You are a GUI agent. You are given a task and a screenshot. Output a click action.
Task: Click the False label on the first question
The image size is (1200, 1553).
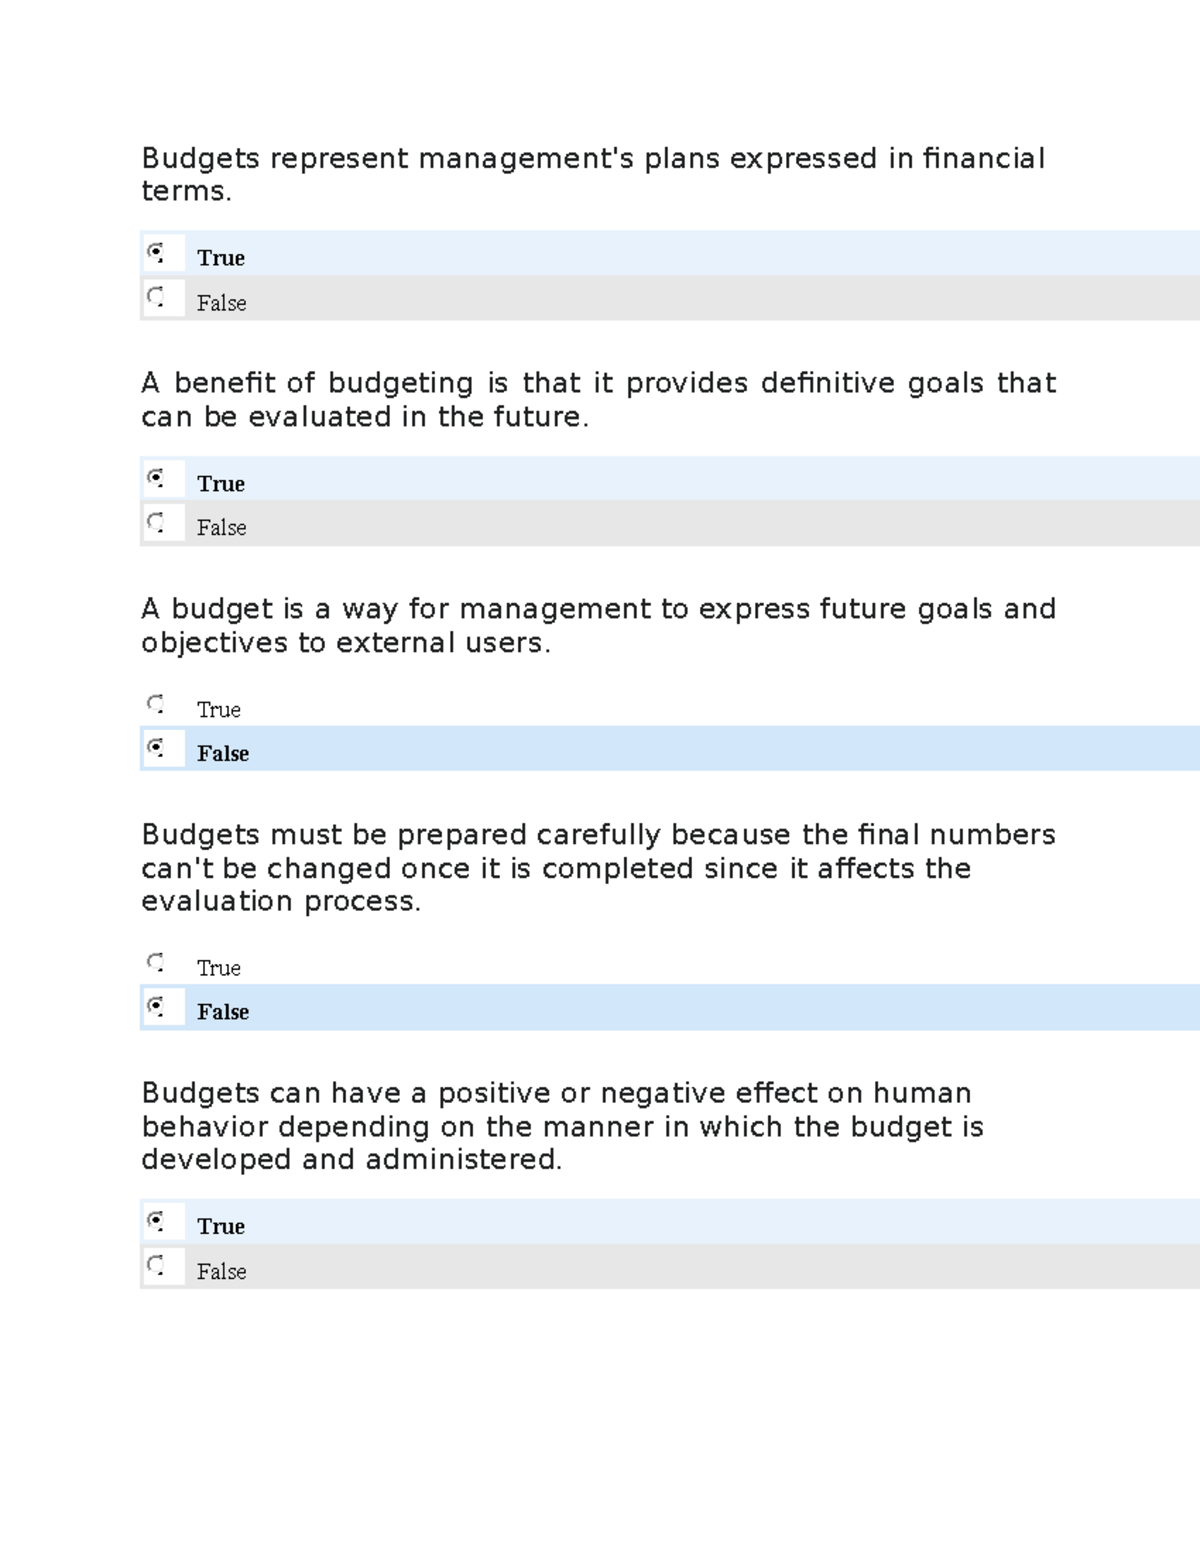221,303
